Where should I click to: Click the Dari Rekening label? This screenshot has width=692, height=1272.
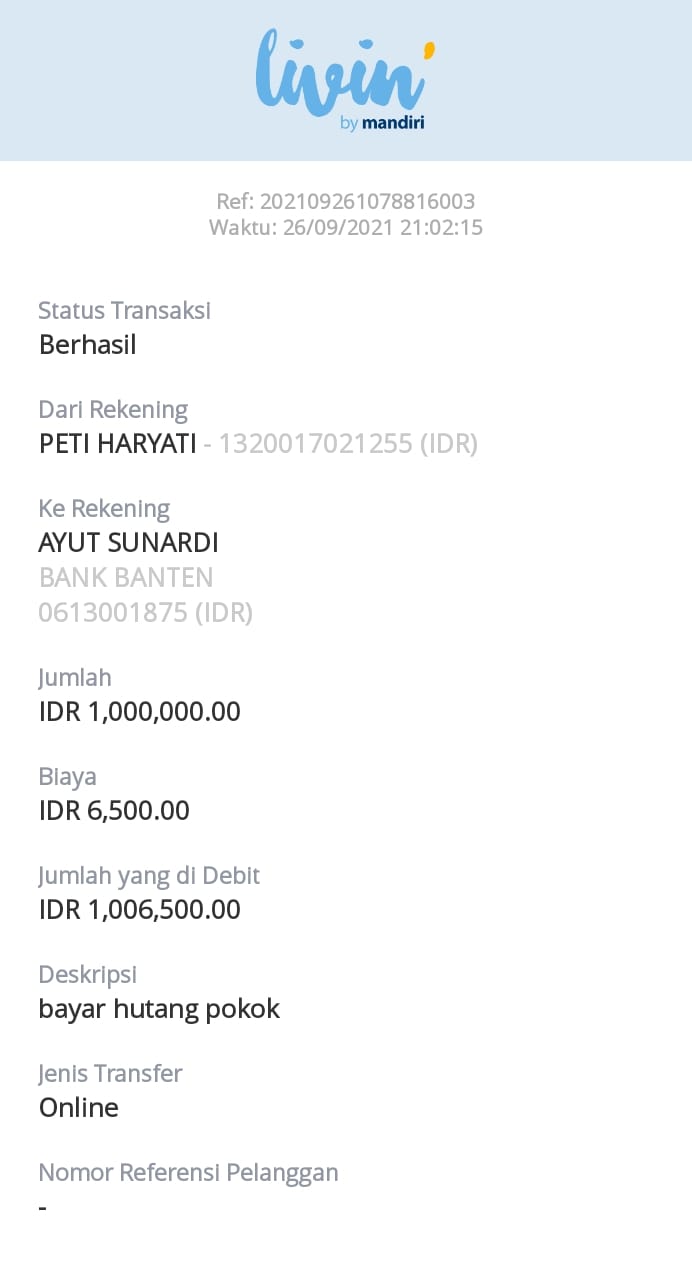click(x=113, y=410)
